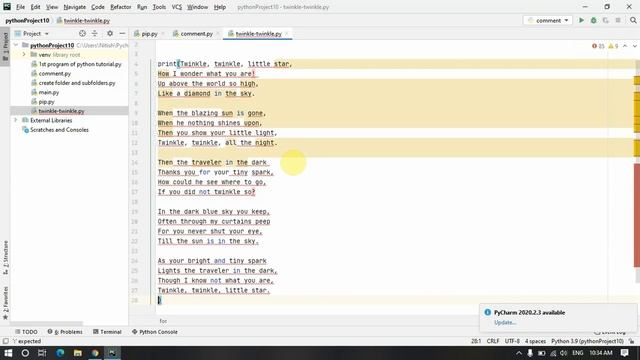Hide the Project panel with minus icon
This screenshot has width=640, height=360.
pyautogui.click(x=122, y=33)
